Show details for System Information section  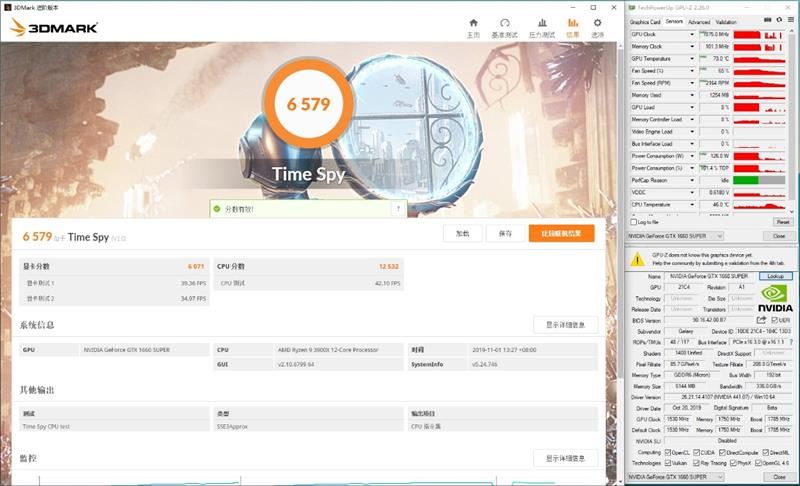[x=565, y=325]
